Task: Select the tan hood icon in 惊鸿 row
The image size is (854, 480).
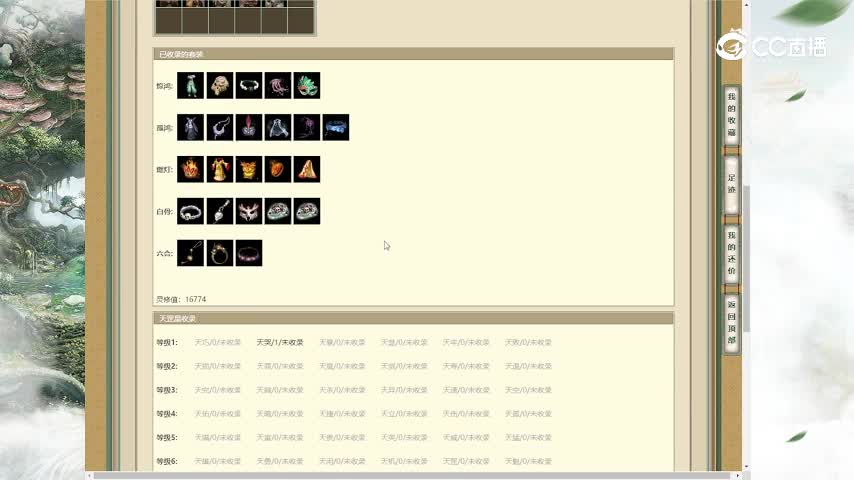Action: click(x=219, y=86)
